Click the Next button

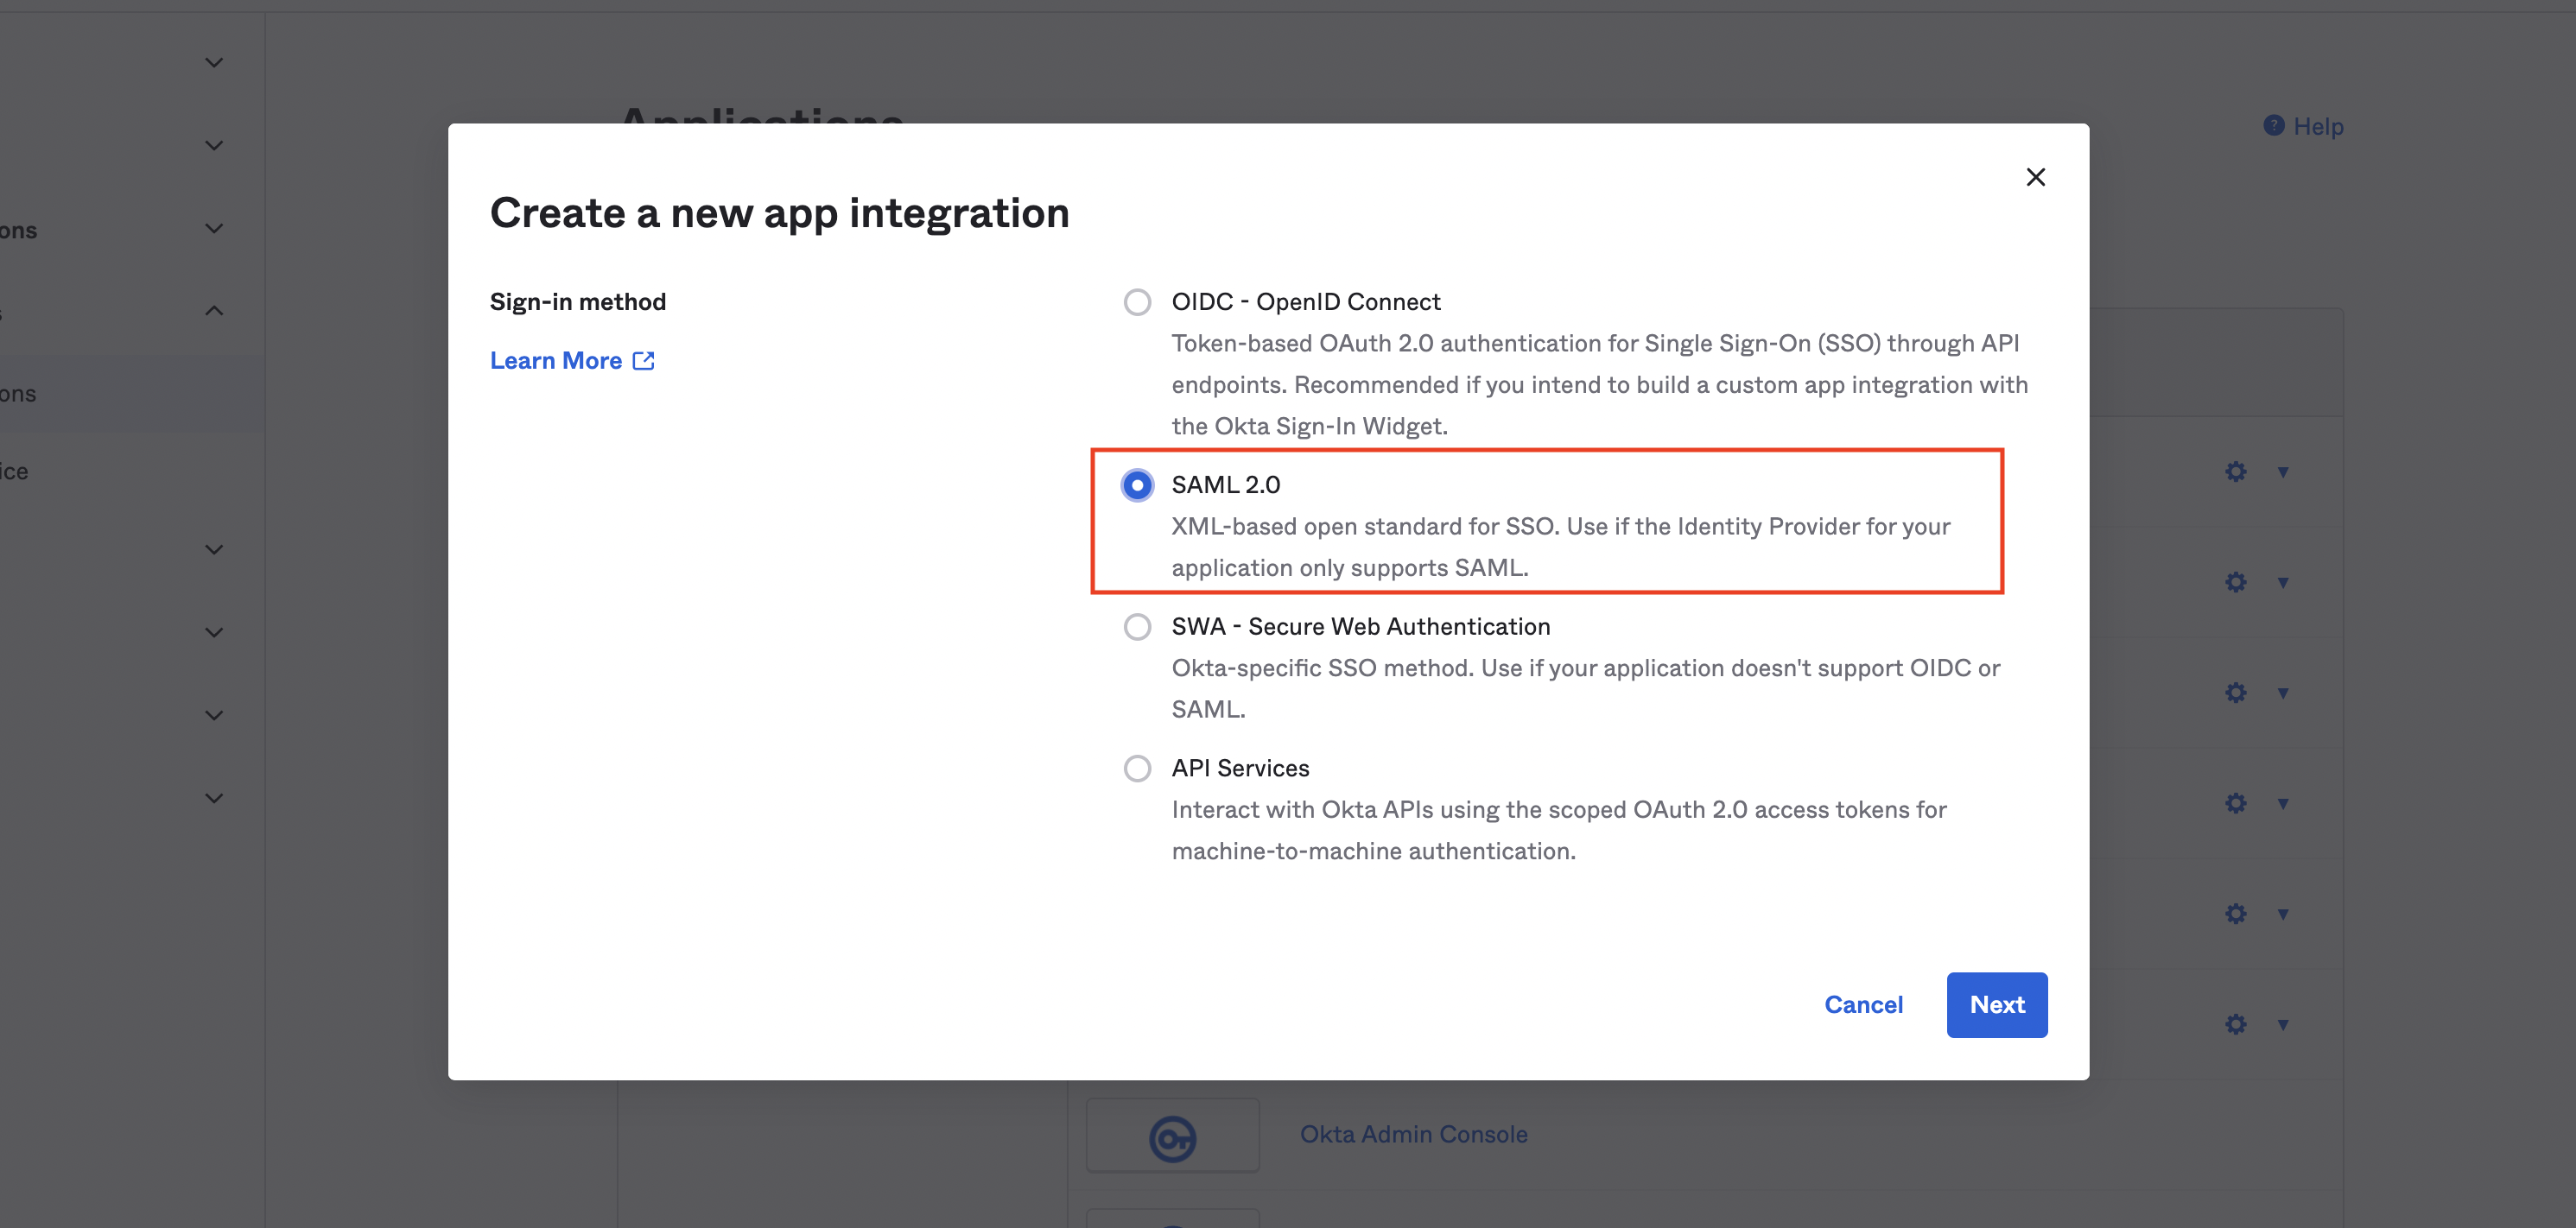(1996, 1005)
